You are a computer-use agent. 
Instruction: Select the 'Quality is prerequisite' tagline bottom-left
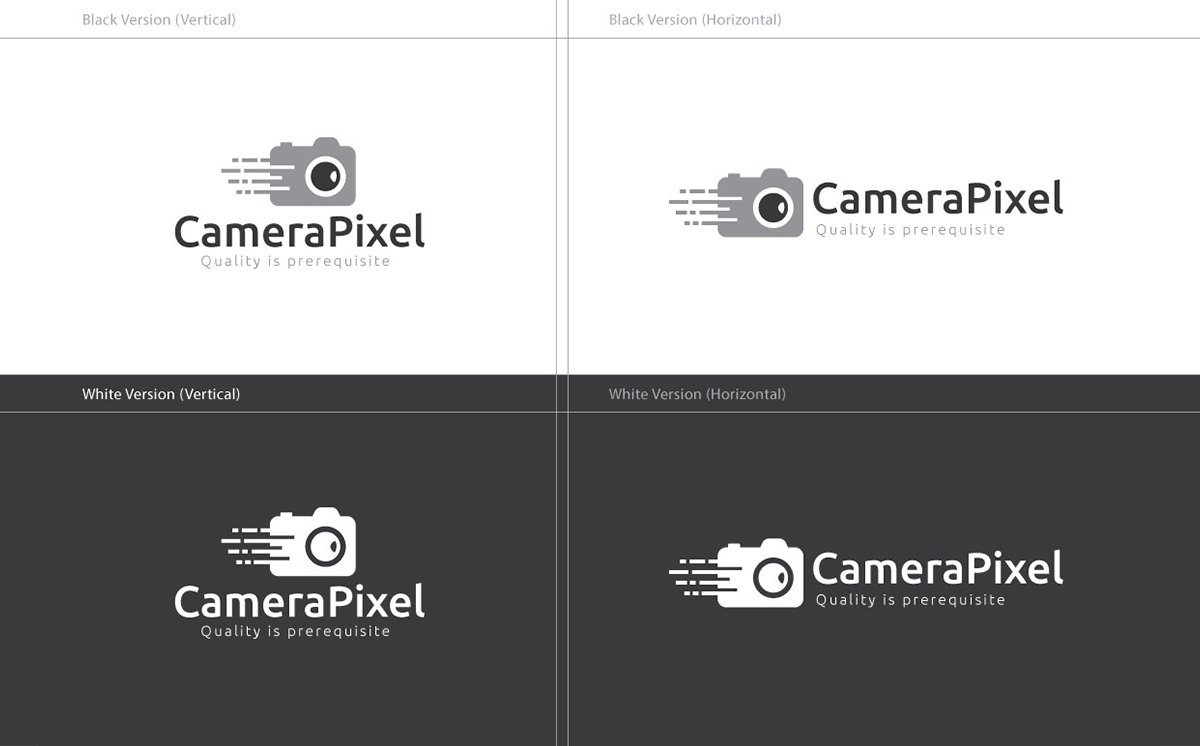pos(297,630)
